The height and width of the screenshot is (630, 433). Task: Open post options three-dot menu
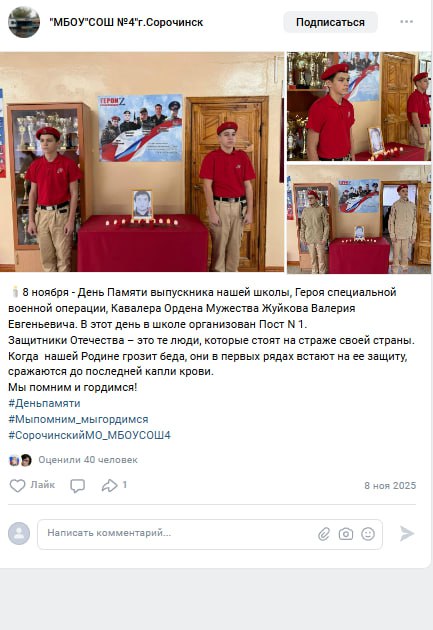[x=406, y=22]
